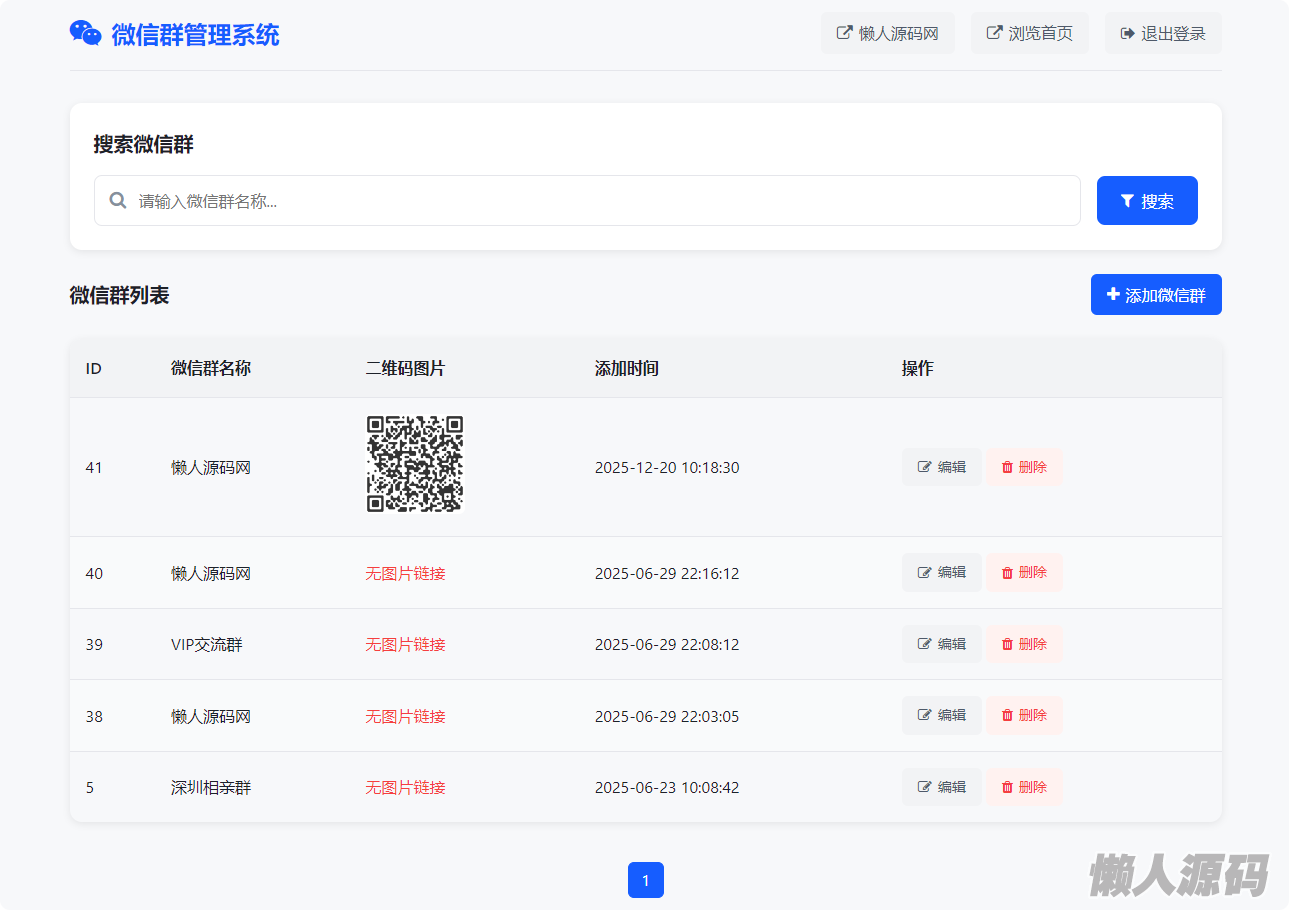Click the 无图片链接 text for VIP交流群
The image size is (1289, 910).
click(405, 644)
